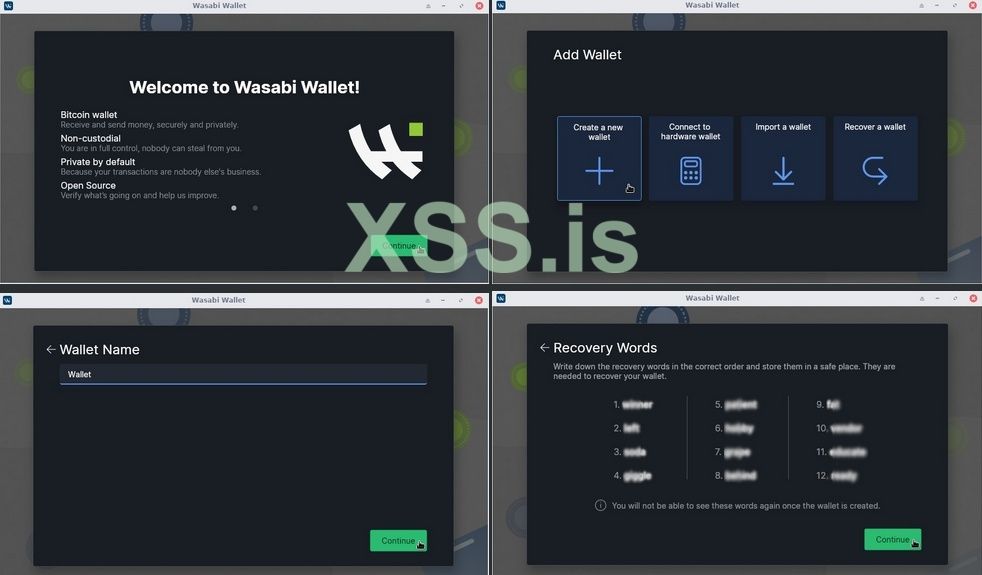Click the "Add Wallet" page title
Screen dimensions: 982x575
pos(587,54)
